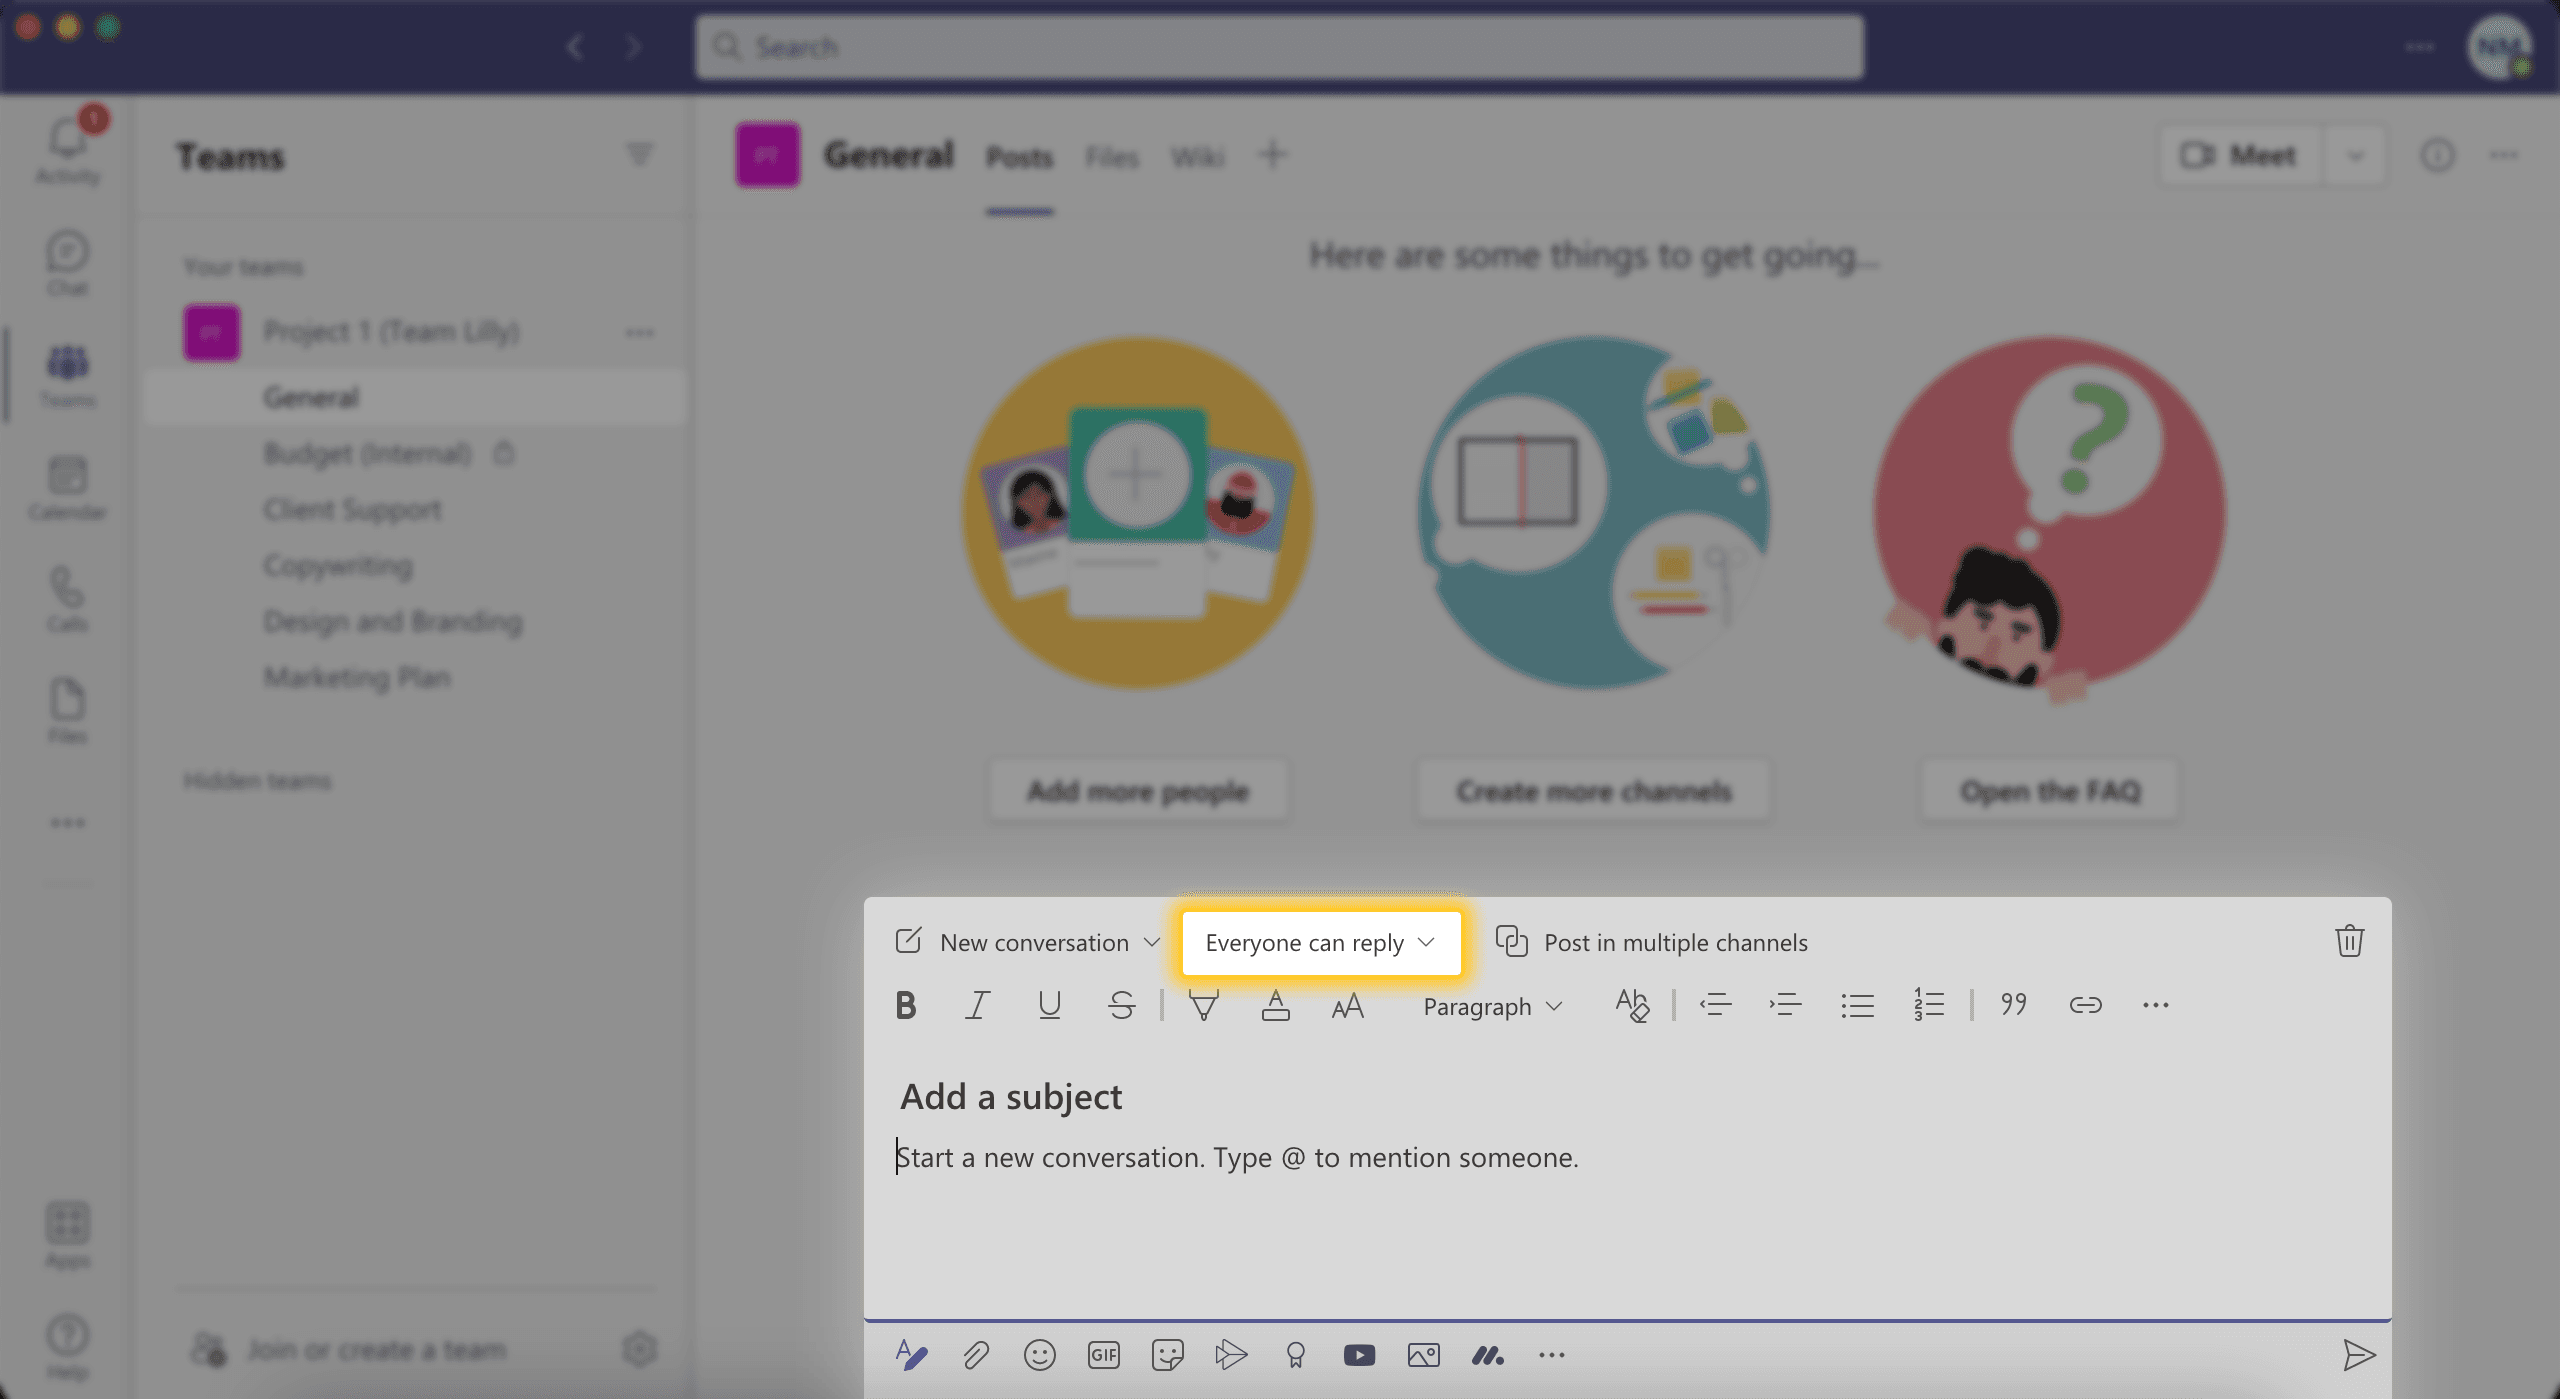Add a quote block to message
2560x1399 pixels.
[x=2010, y=1004]
